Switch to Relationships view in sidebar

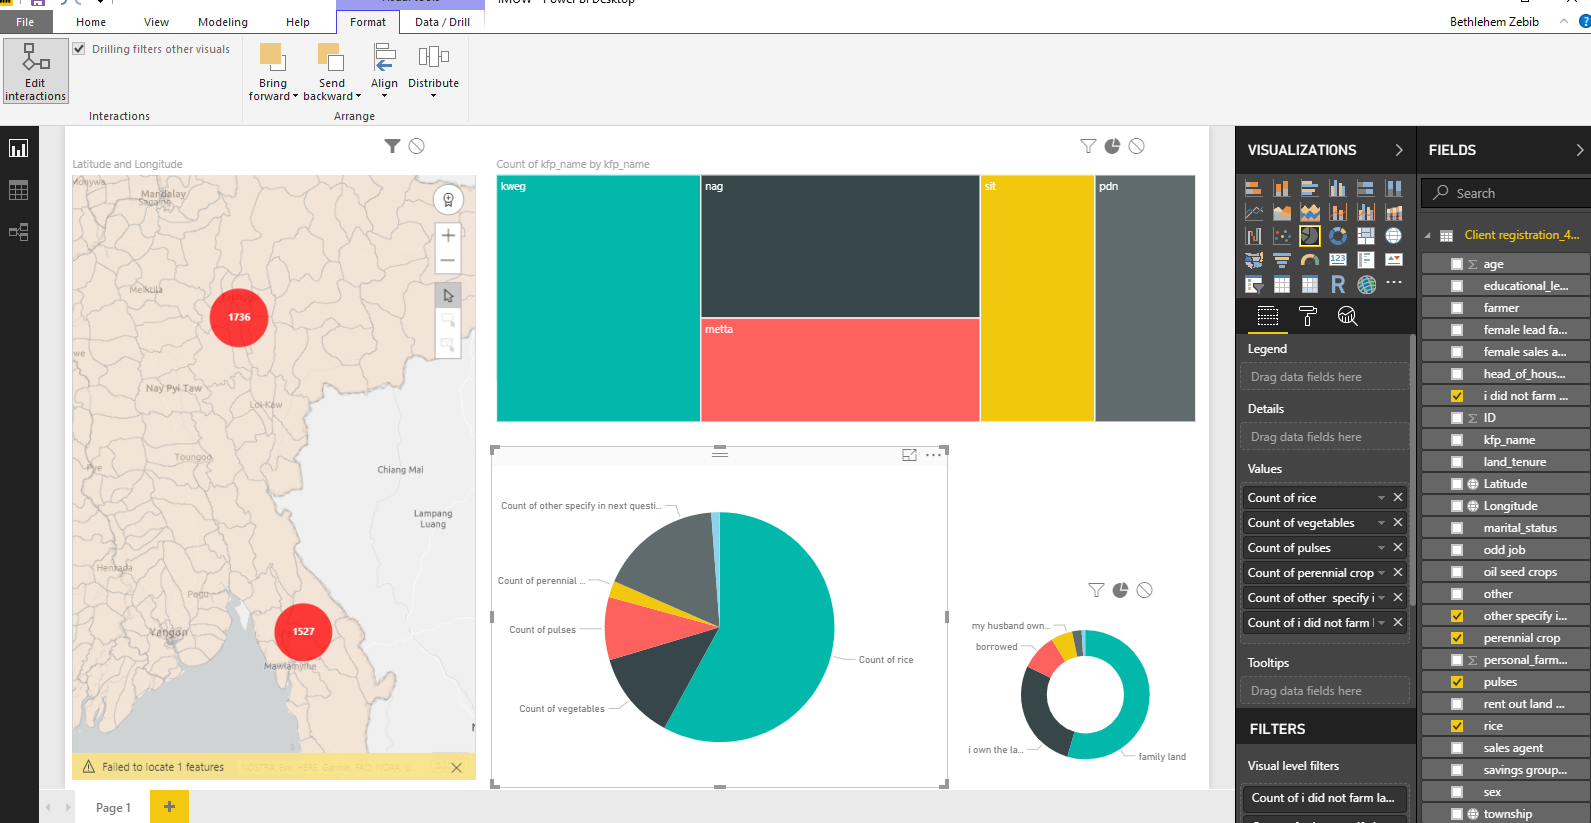[19, 232]
